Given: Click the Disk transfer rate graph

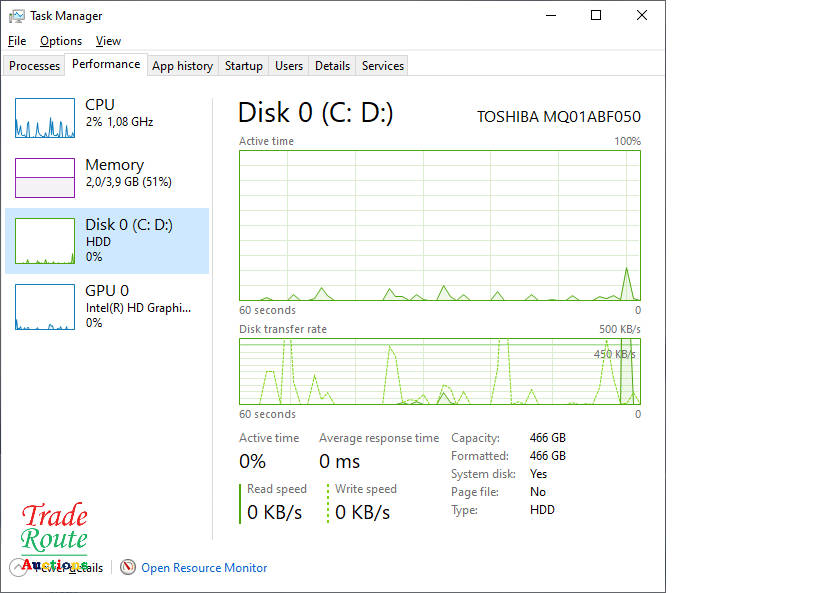Looking at the screenshot, I should point(439,371).
